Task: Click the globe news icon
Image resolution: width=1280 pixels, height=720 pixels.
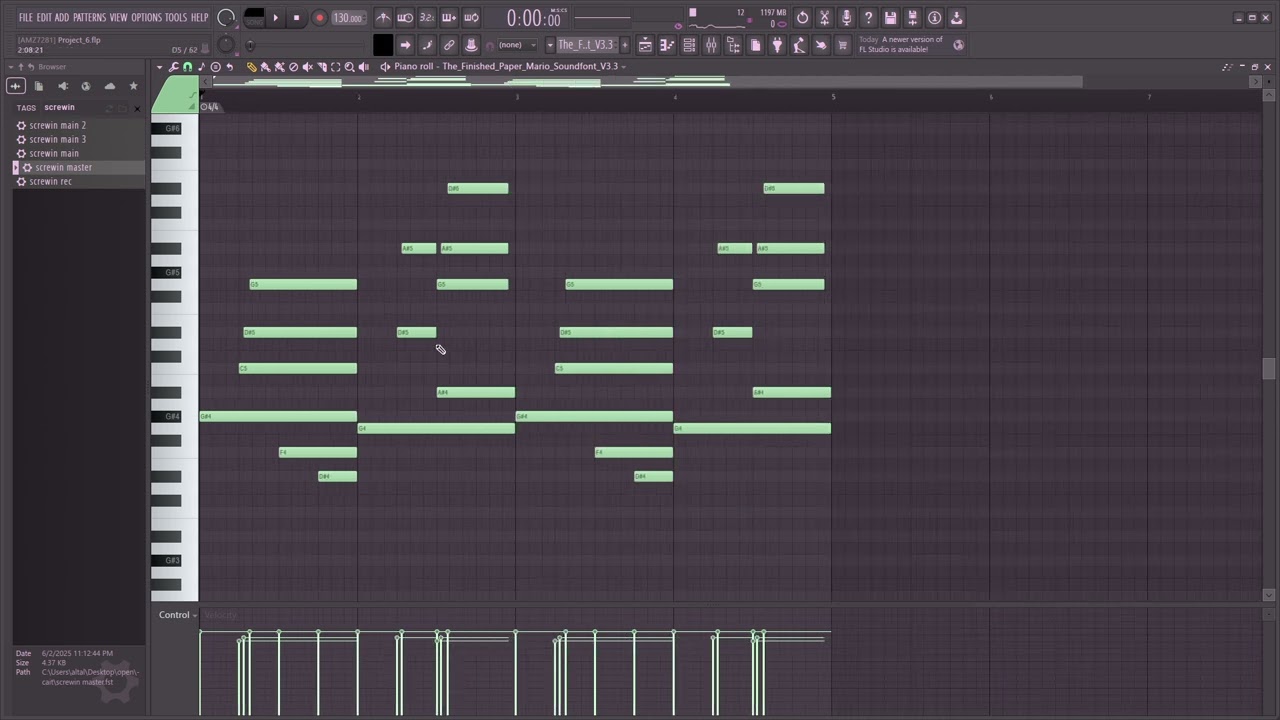Action: coord(959,44)
